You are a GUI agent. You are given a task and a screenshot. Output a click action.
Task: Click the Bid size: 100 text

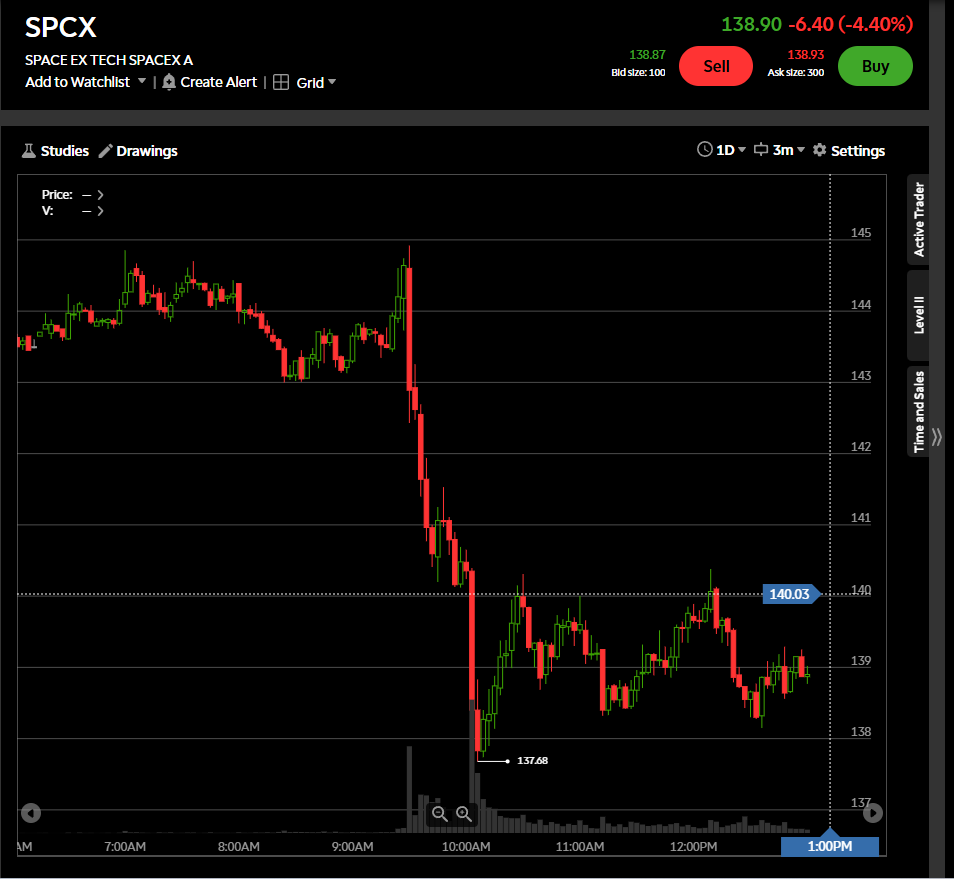pos(638,72)
